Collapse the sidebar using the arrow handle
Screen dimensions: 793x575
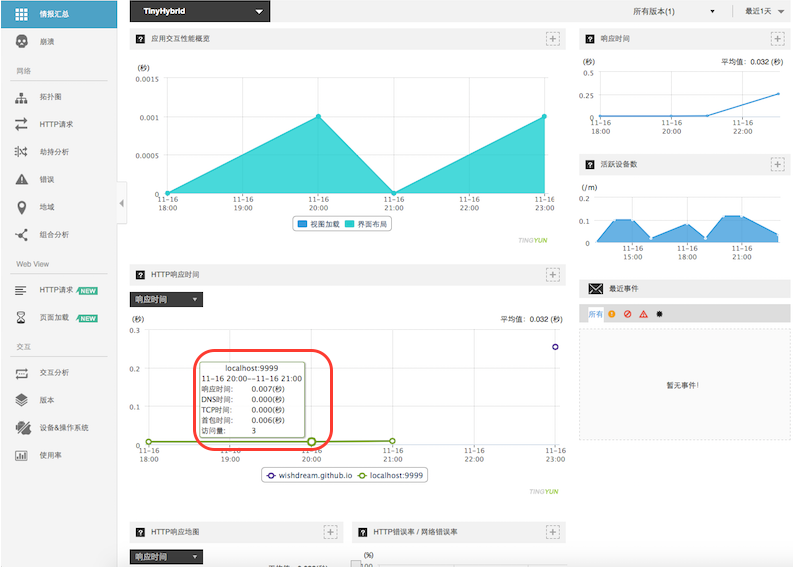tap(122, 203)
